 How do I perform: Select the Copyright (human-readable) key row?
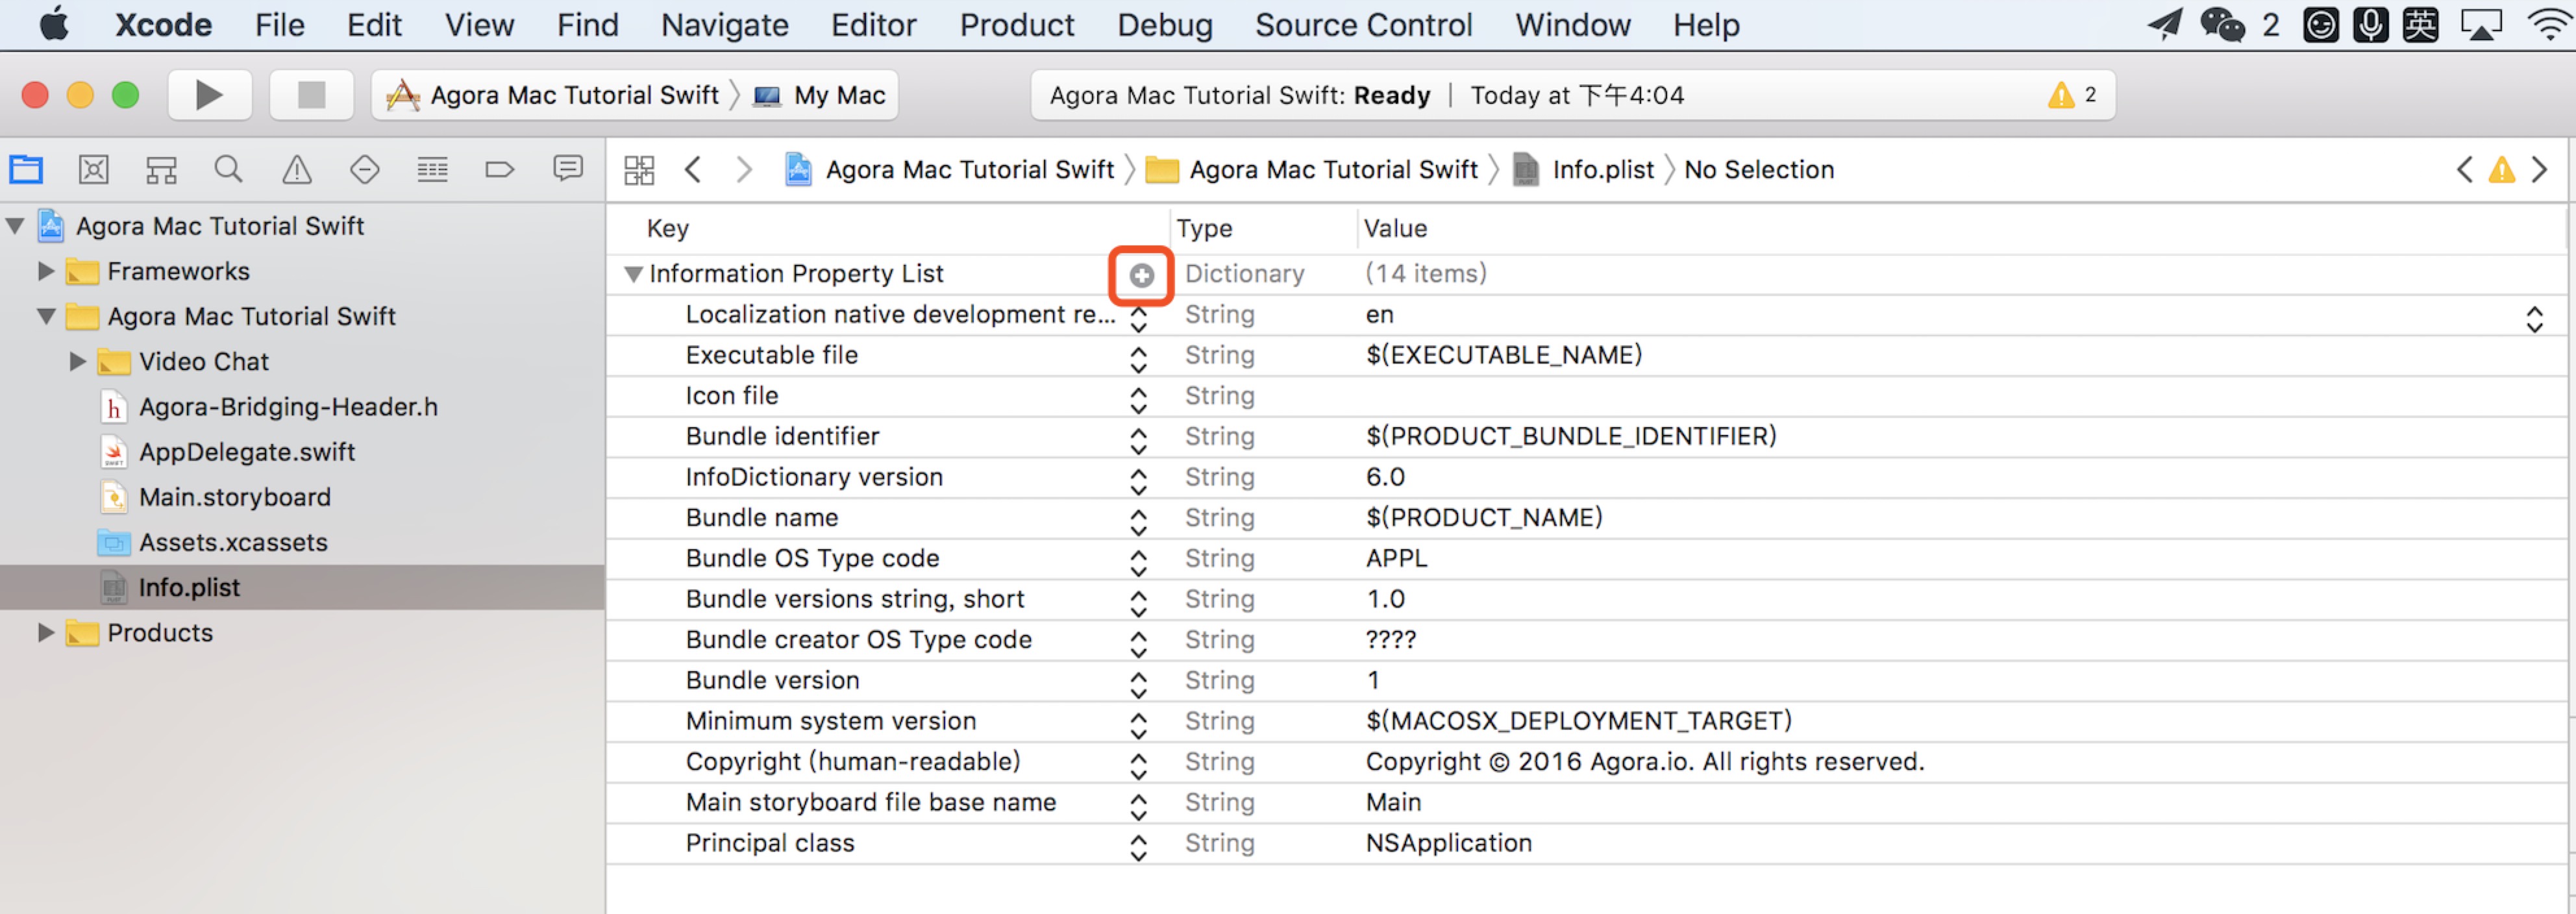tap(853, 762)
